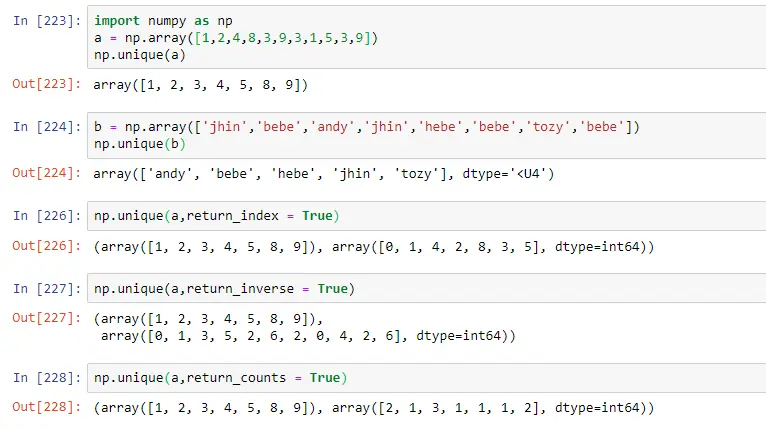766x429 pixels.
Task: Select the In [223] prompt label
Action: [47, 21]
